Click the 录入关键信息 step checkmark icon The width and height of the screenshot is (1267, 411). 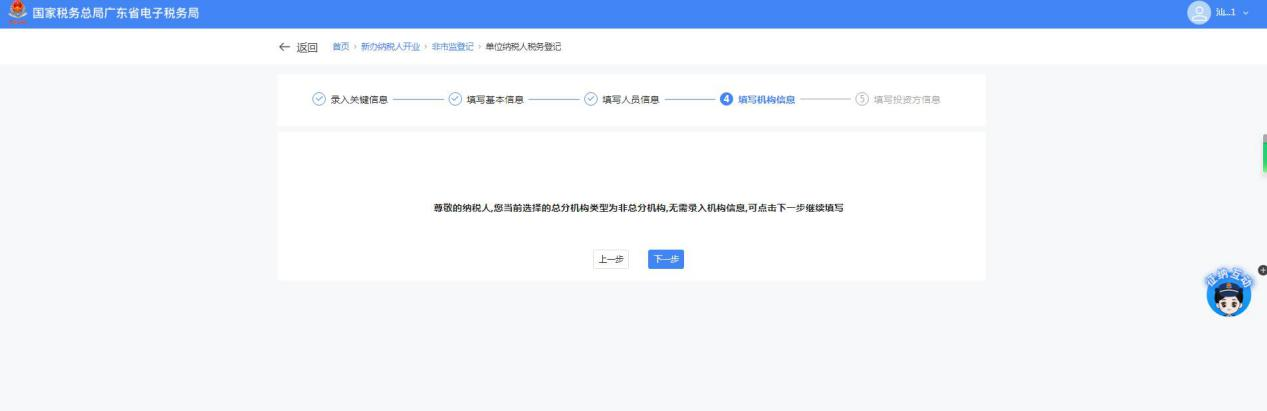[x=319, y=99]
